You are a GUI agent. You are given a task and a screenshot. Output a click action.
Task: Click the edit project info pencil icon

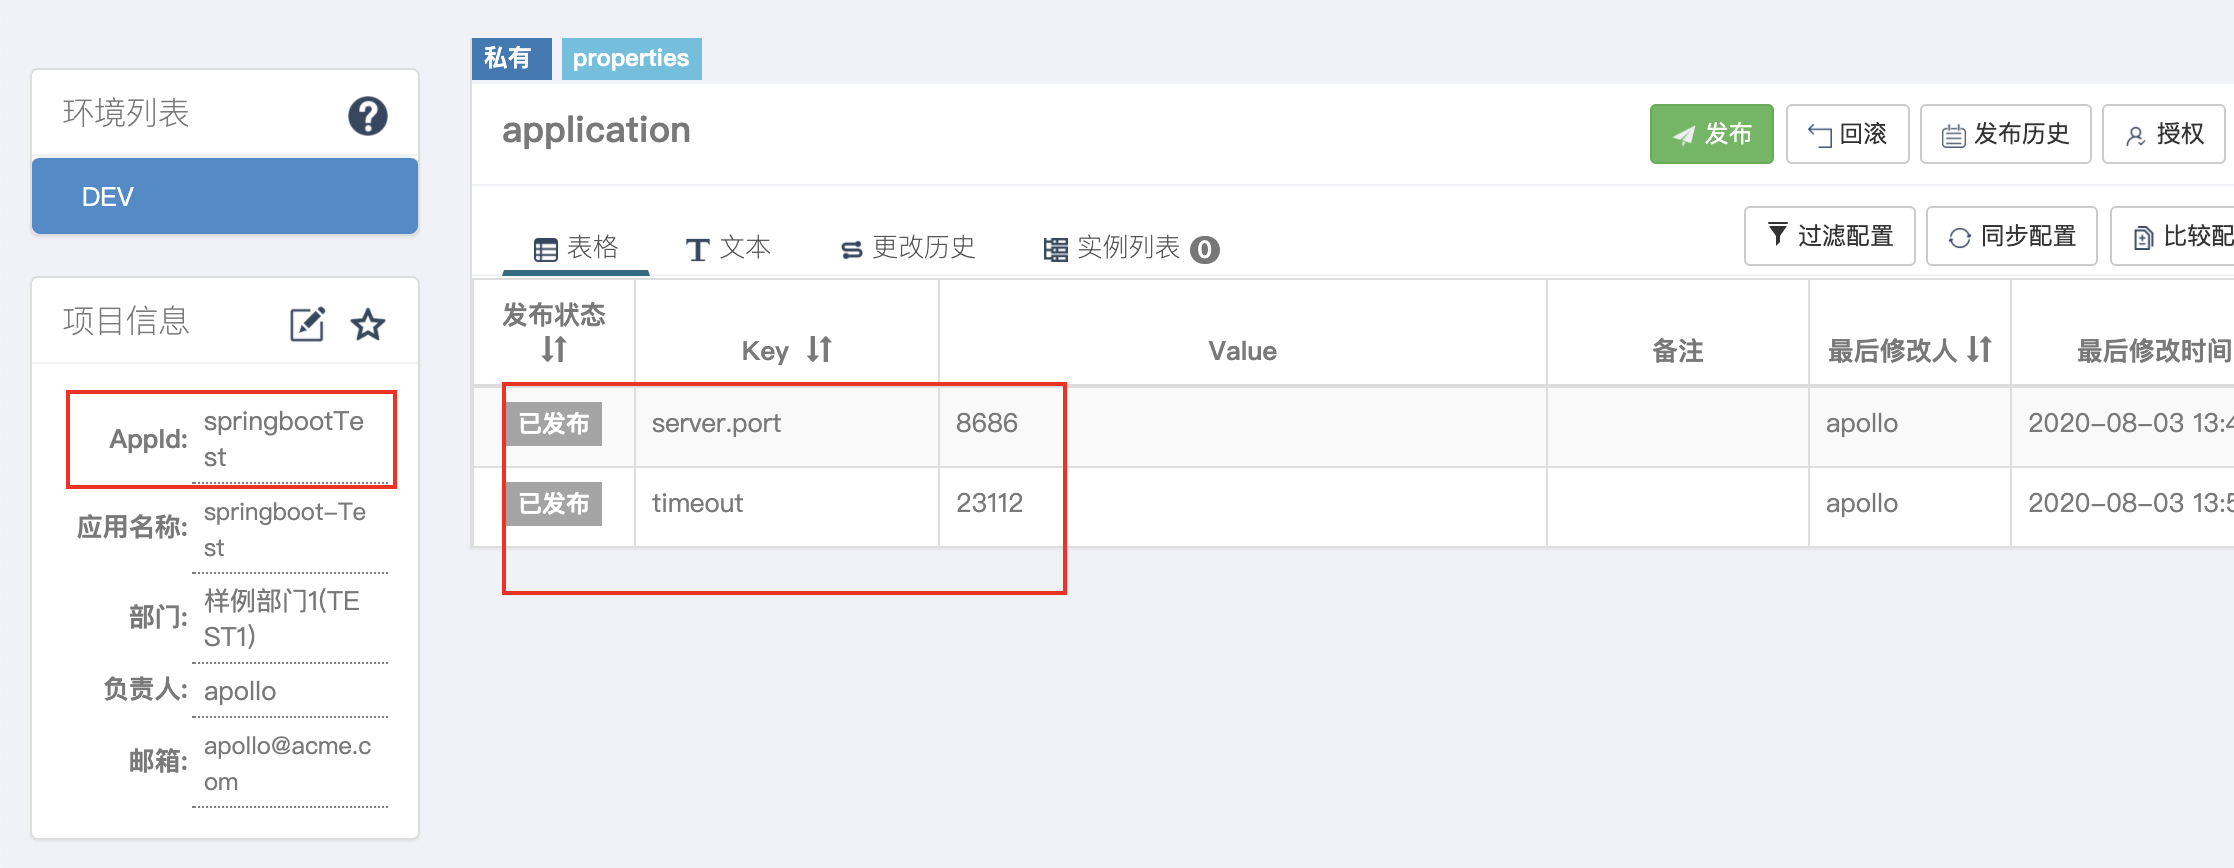(x=307, y=324)
